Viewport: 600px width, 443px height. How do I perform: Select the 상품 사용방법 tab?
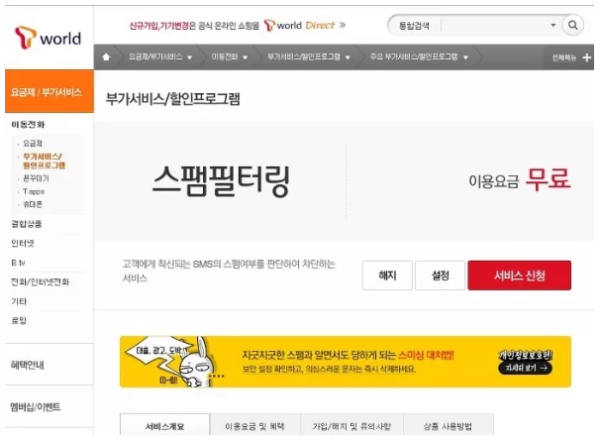pos(448,425)
